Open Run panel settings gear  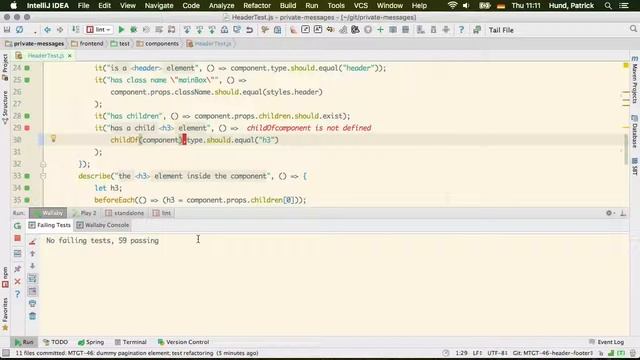coord(610,213)
